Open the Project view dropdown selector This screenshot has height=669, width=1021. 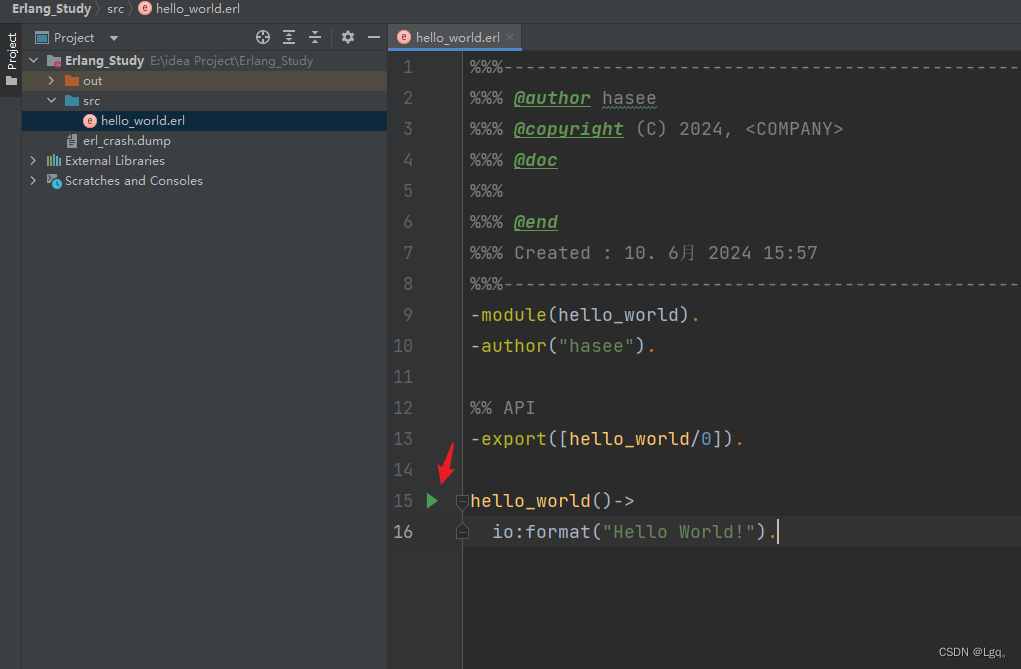[113, 37]
